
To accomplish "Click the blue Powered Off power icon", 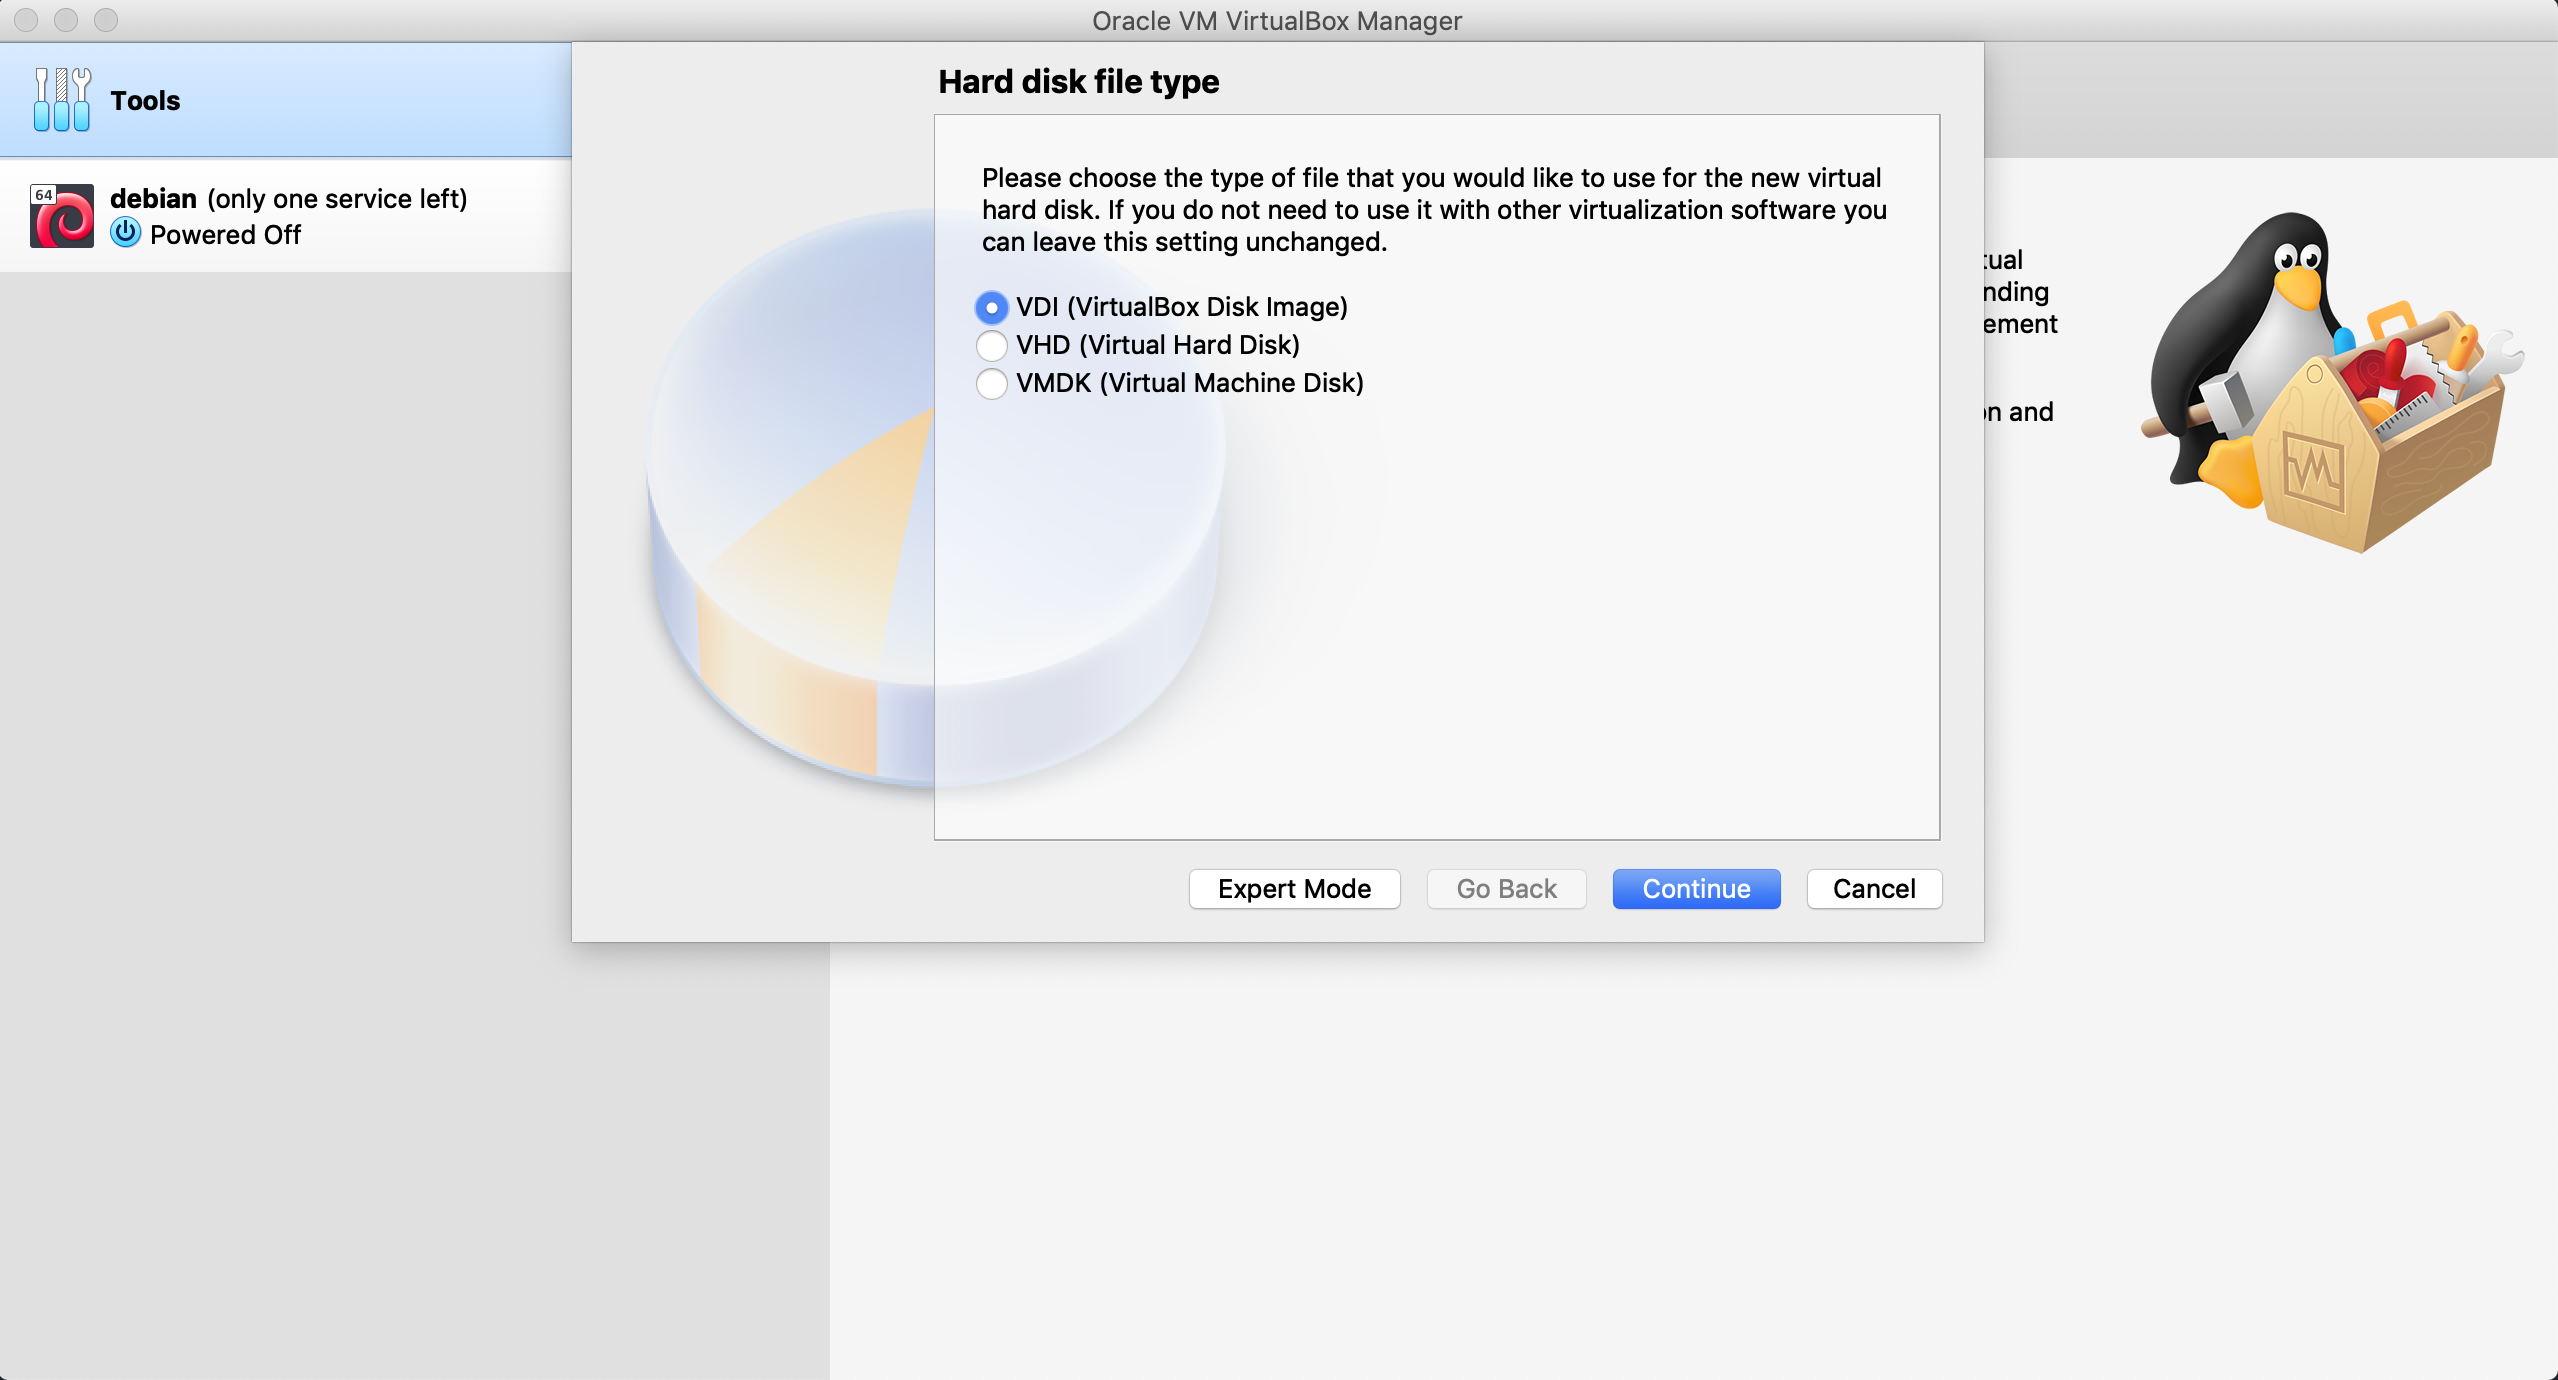I will (125, 233).
